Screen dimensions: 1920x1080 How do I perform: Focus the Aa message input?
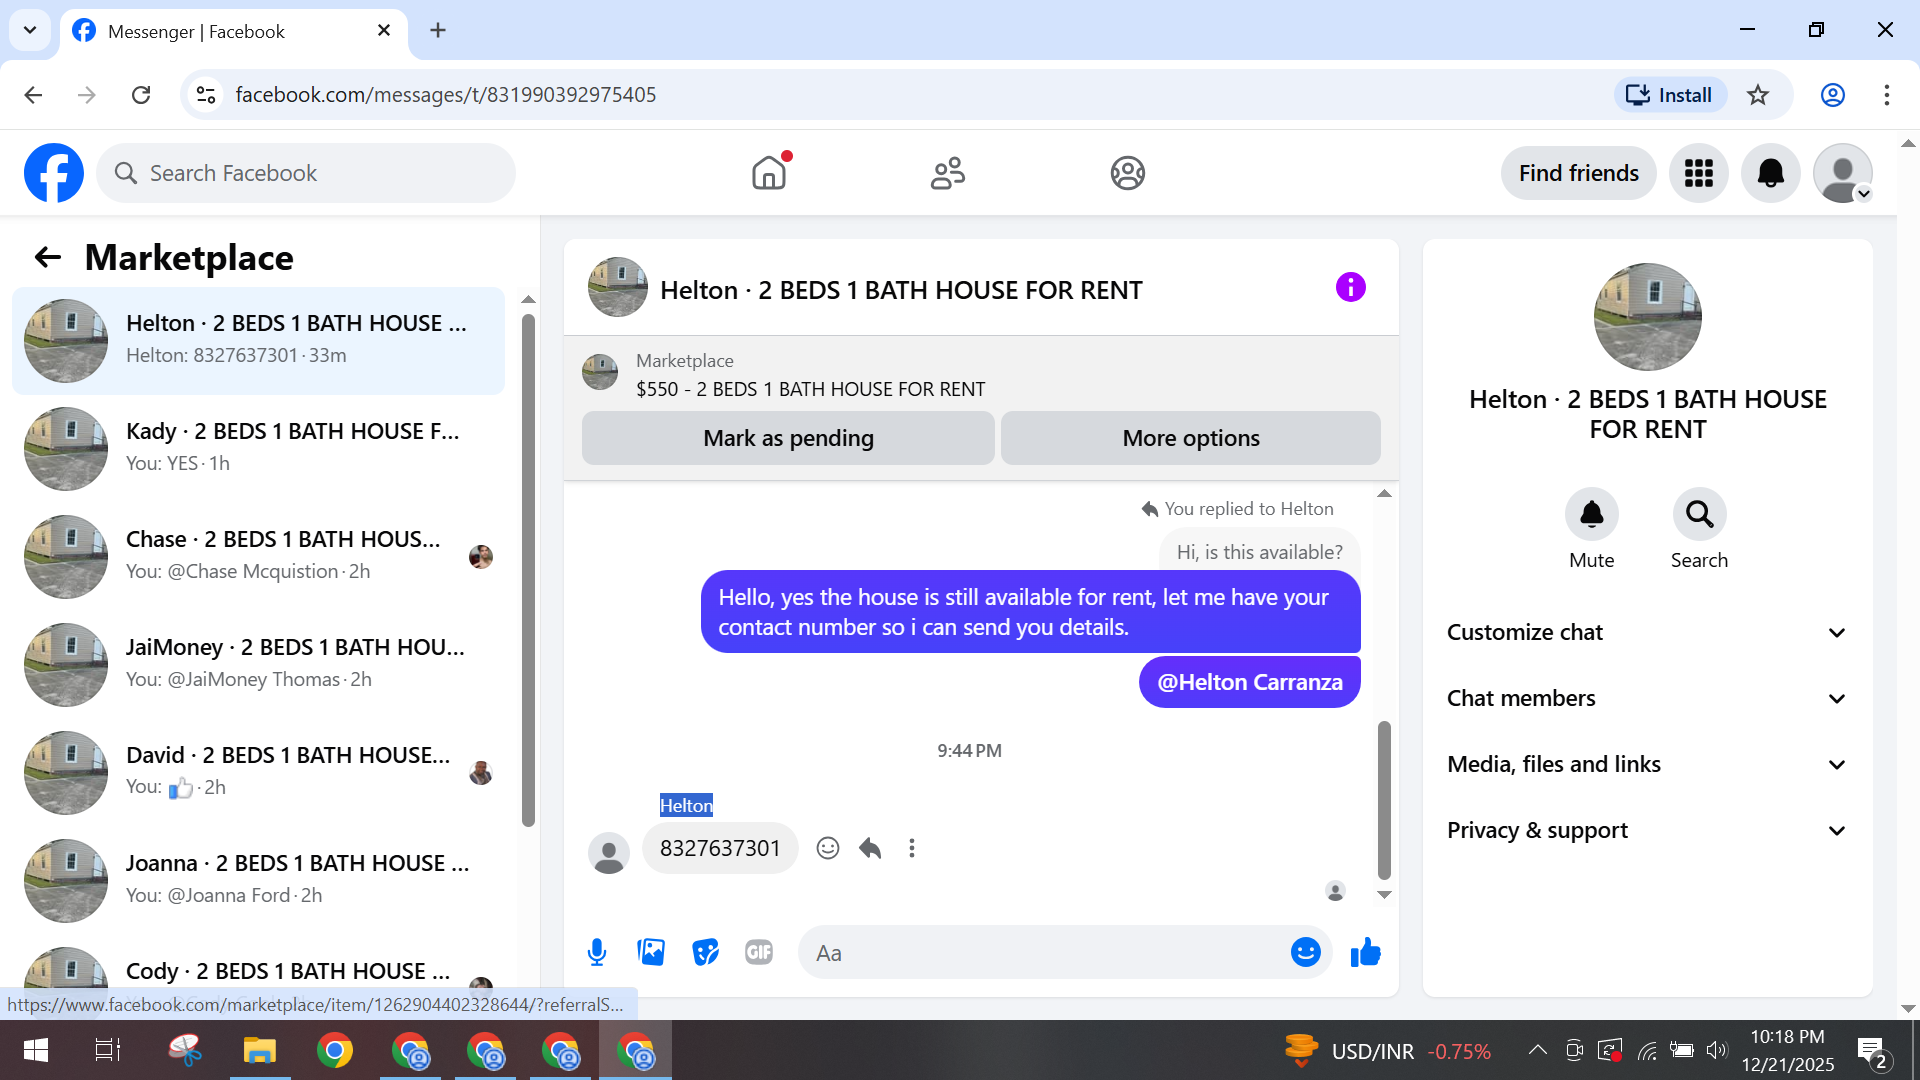tap(1065, 952)
